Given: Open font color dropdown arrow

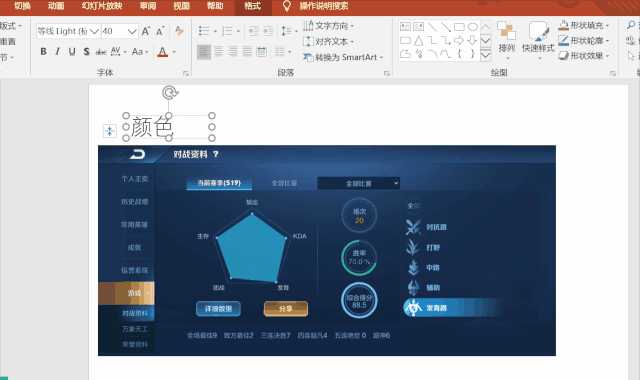Looking at the screenshot, I should click(x=174, y=52).
